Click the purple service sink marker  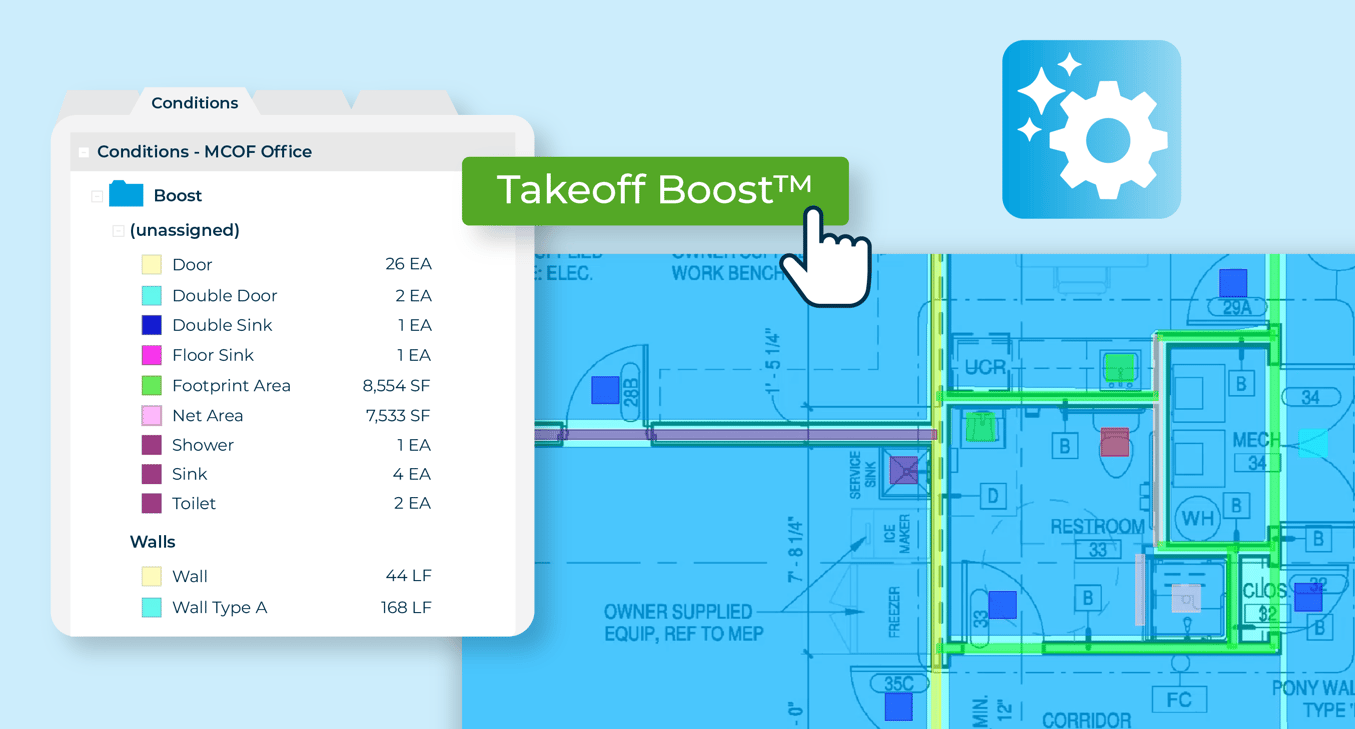pyautogui.click(x=904, y=470)
